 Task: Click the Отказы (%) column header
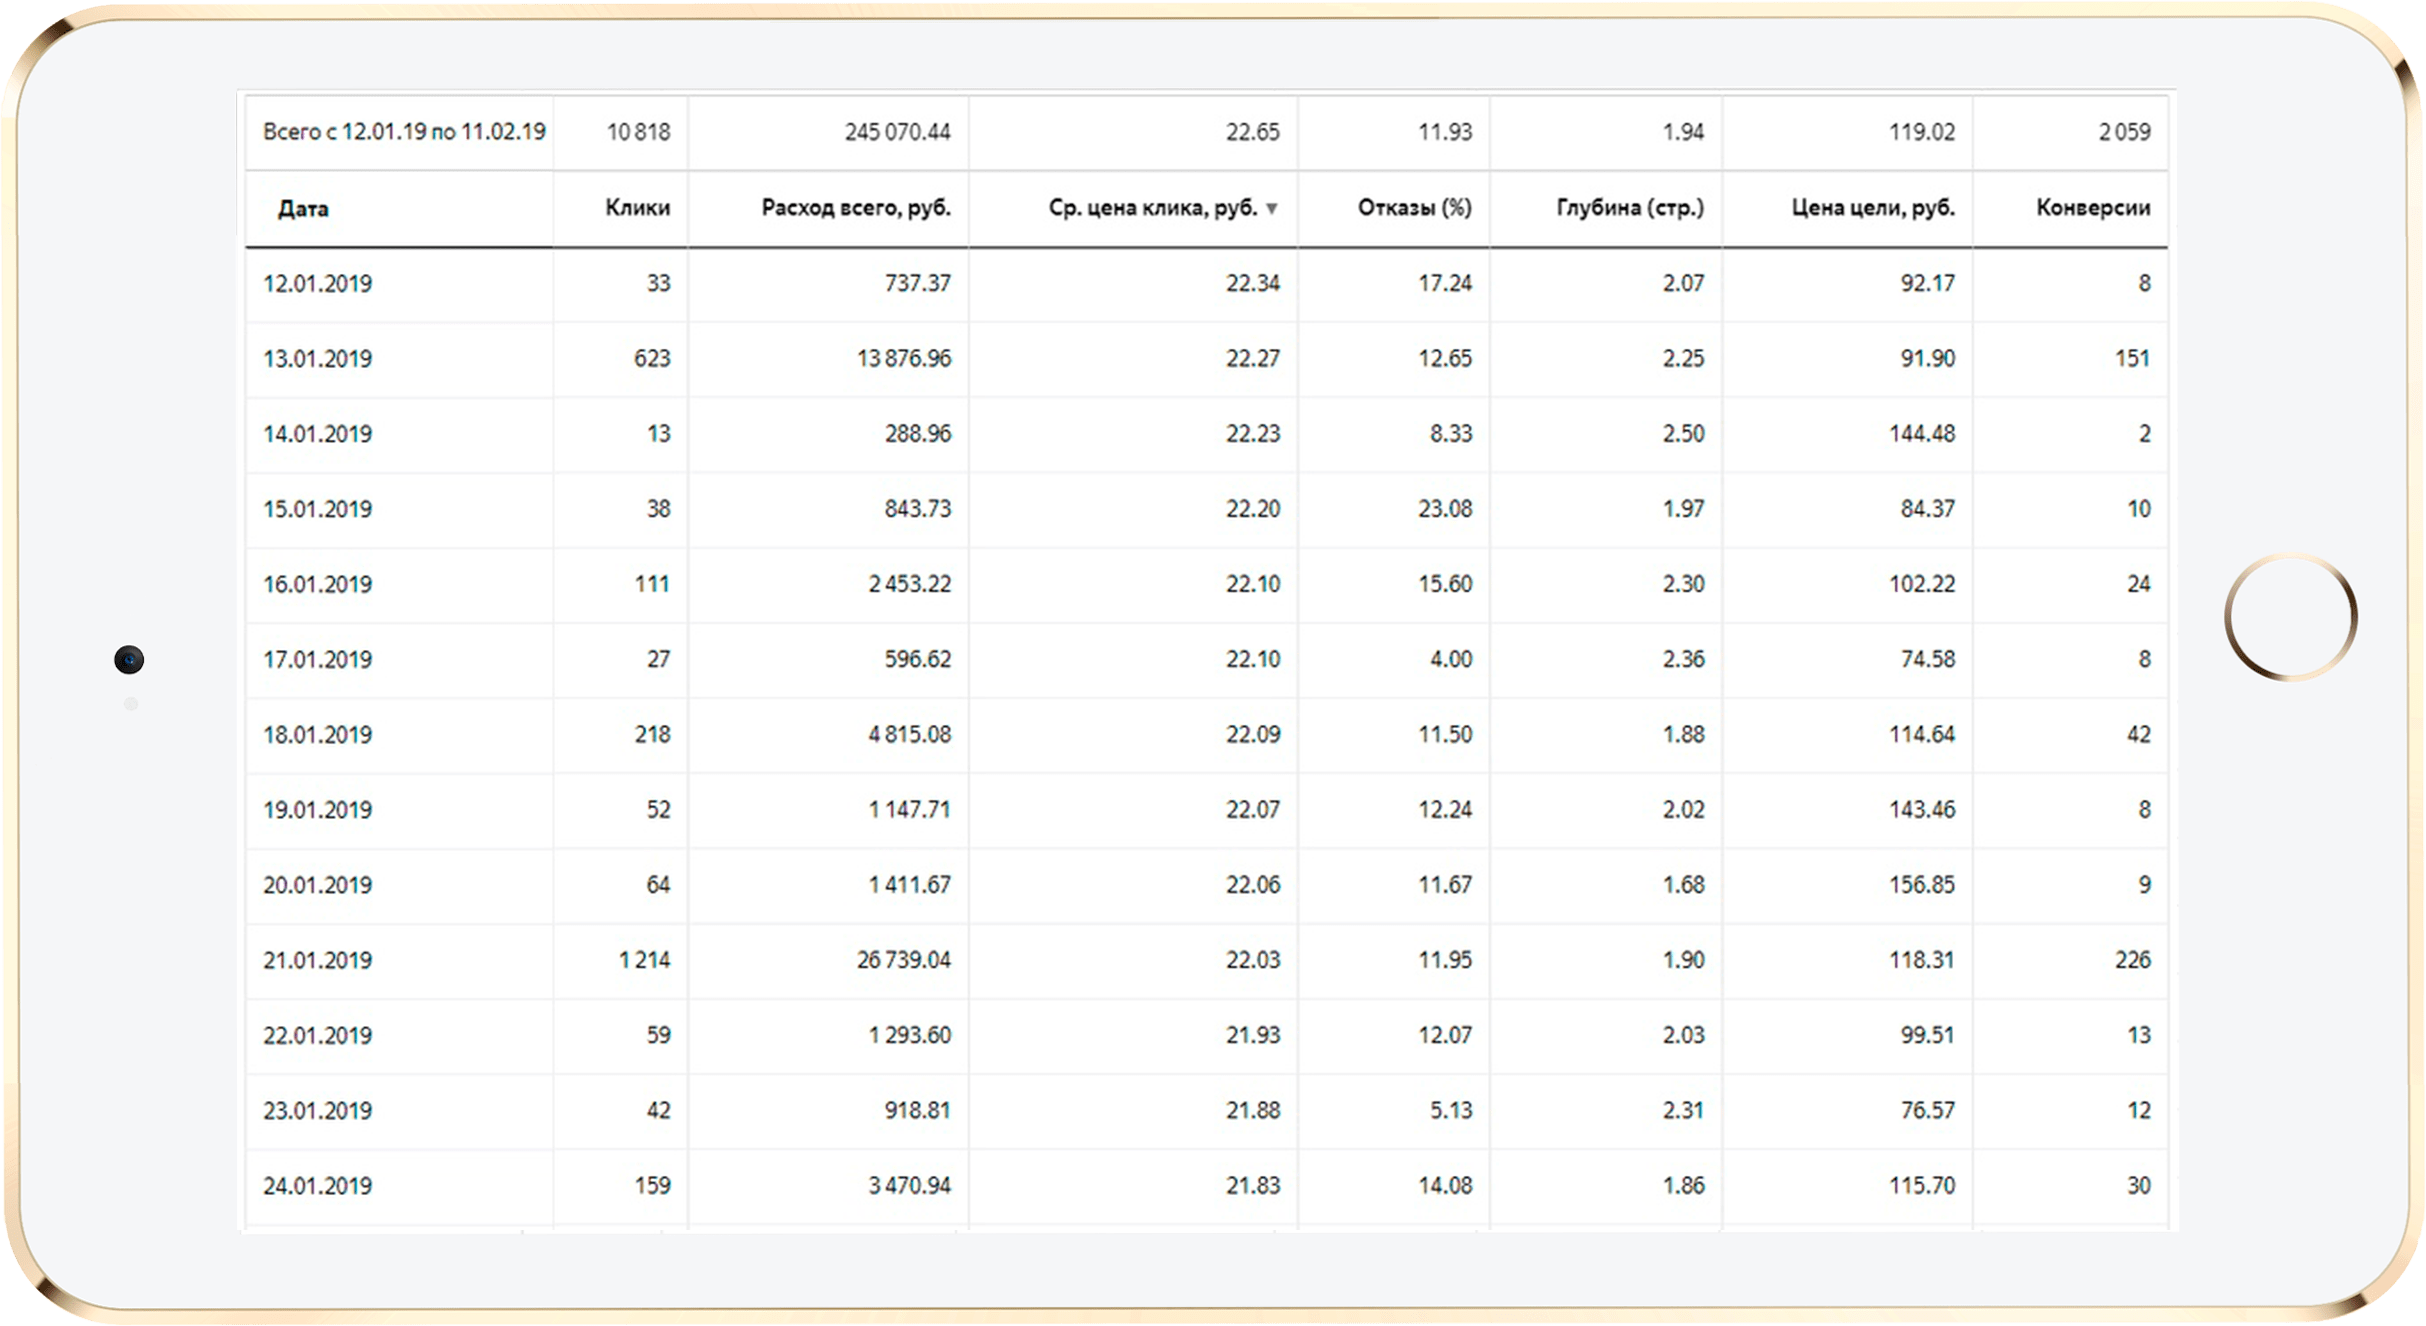1414,208
